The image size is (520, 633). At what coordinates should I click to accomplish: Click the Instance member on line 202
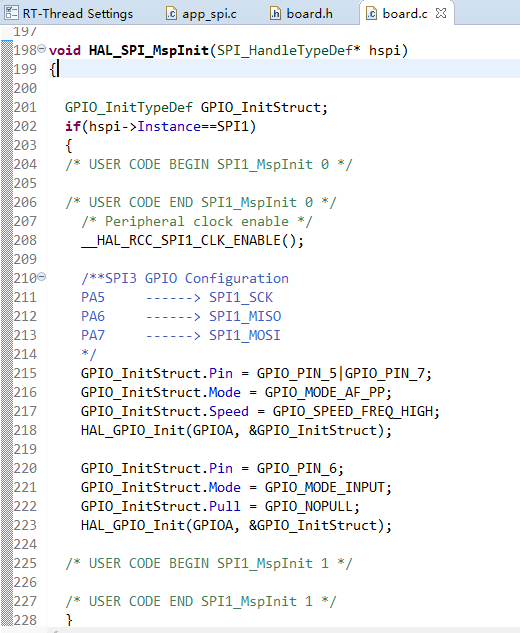(x=169, y=126)
